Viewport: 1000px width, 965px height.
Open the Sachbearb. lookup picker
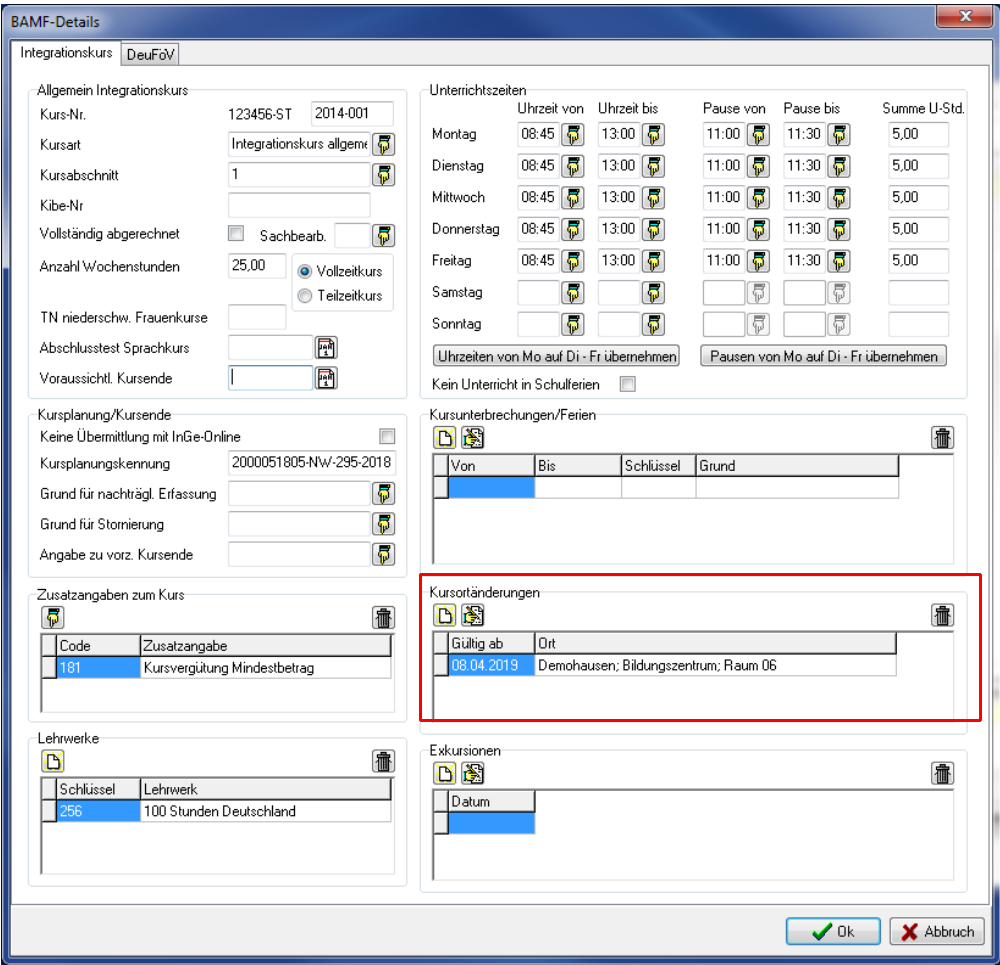coord(383,236)
